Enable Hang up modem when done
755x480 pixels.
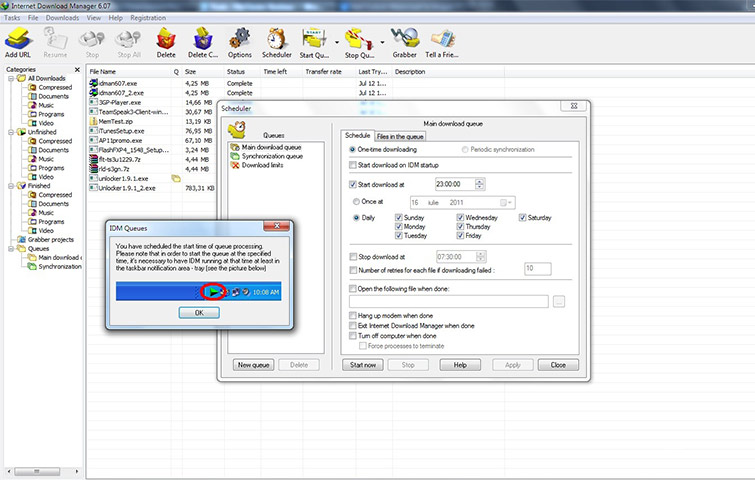coord(353,316)
